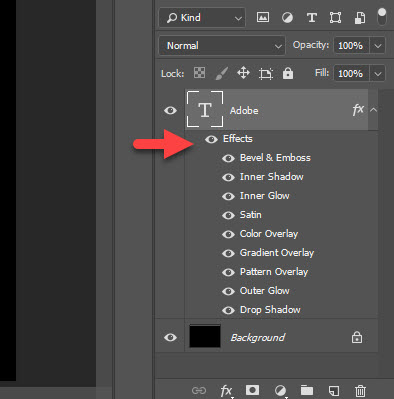Viewport: 394px width, 399px height.
Task: Click the Background layer lock icon
Action: 357,337
